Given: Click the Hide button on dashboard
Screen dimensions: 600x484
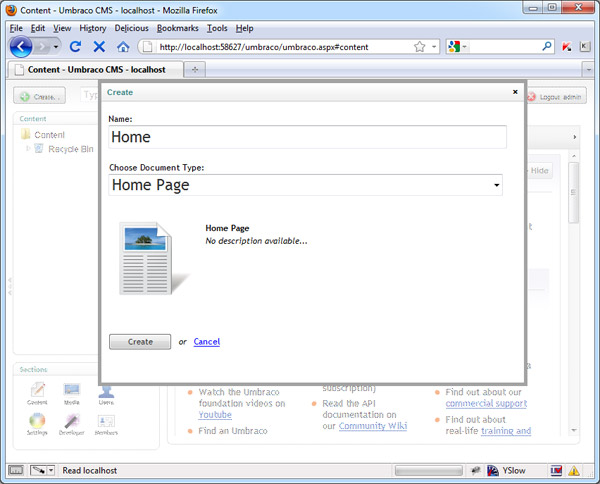Looking at the screenshot, I should coord(539,171).
